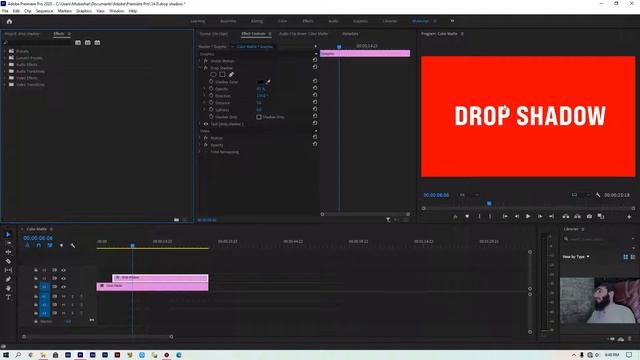Switch to the Effect Controls tab

tap(253, 34)
